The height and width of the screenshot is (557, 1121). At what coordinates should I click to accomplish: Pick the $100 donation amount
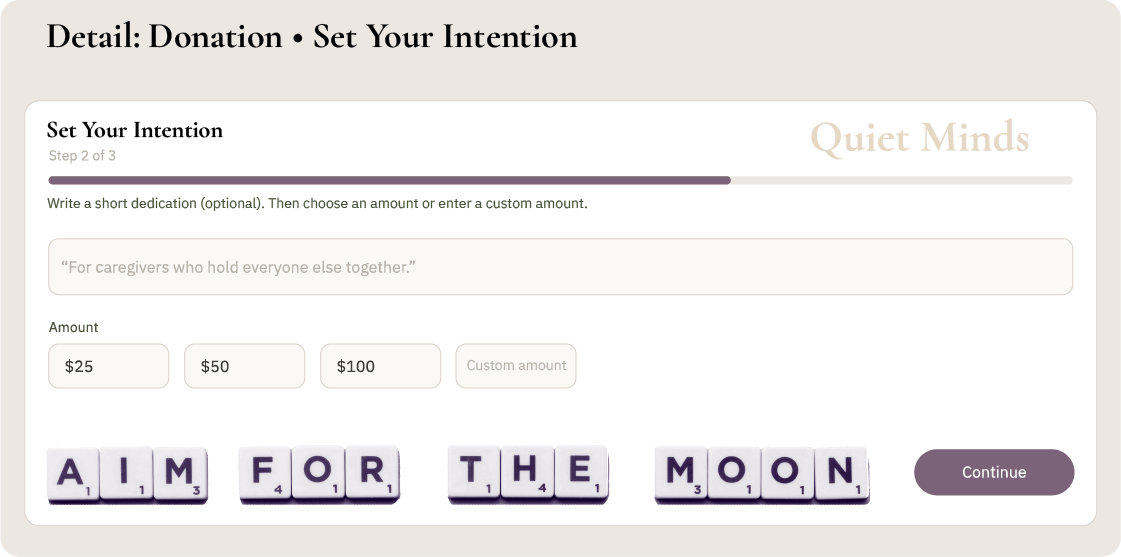[380, 366]
